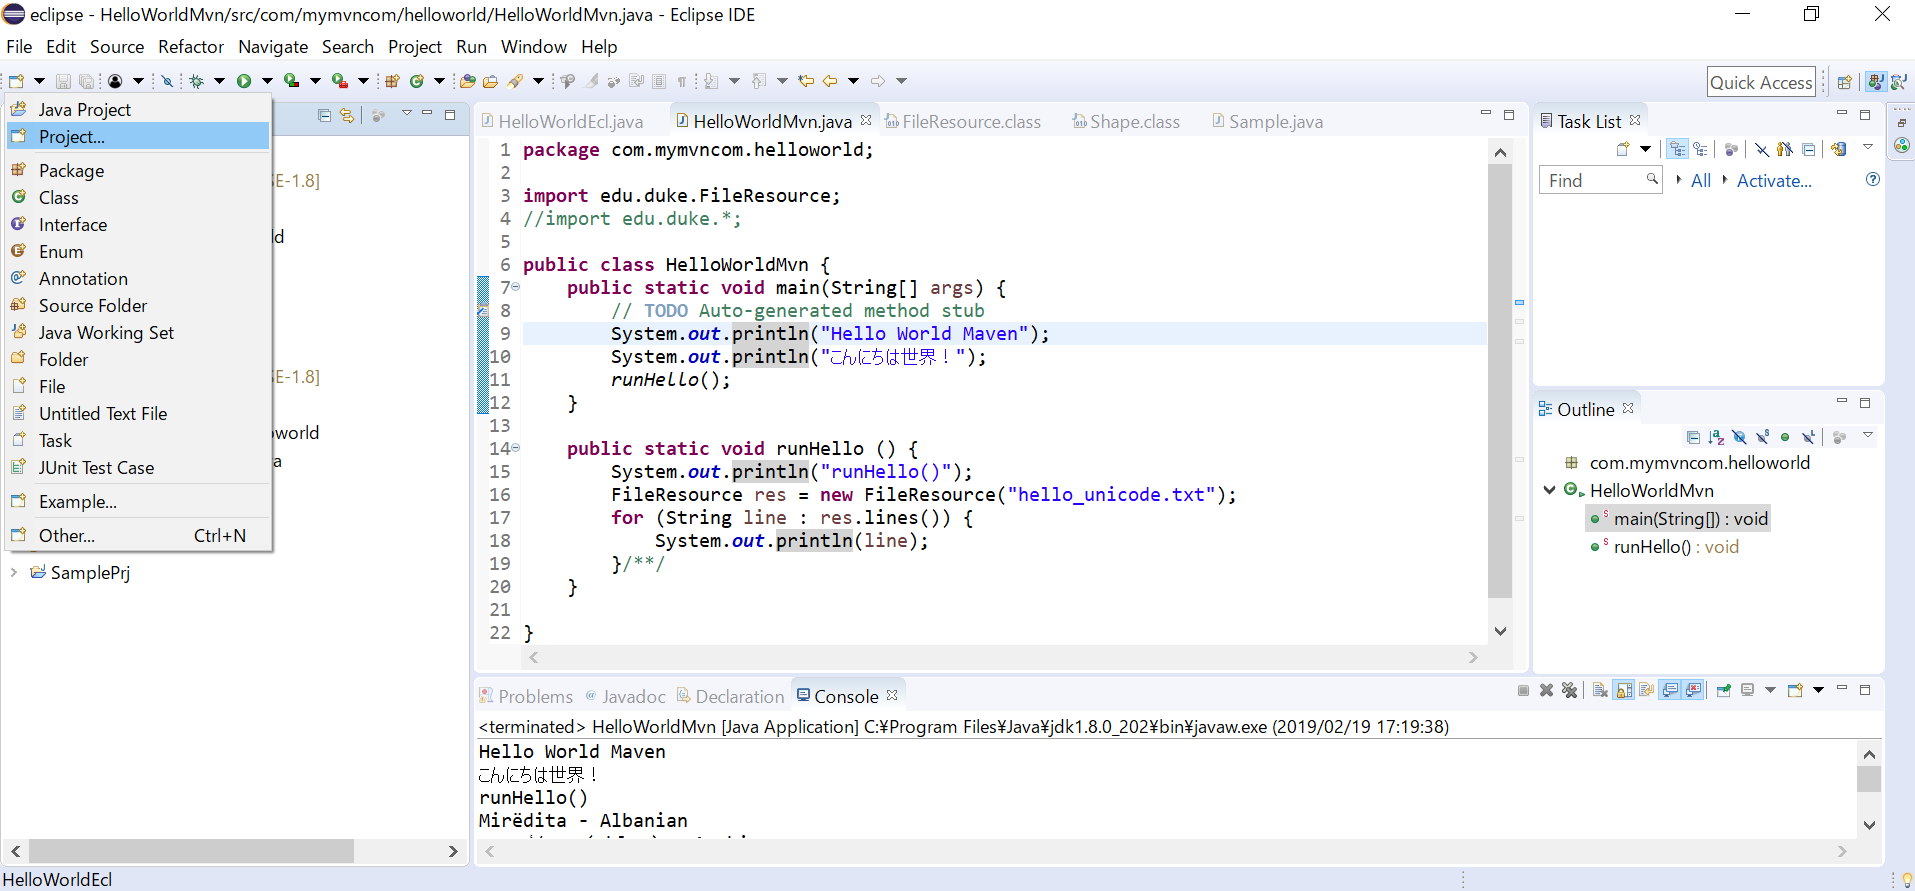
Task: Toggle Hide Non-Public Members in Outline
Action: (1785, 437)
